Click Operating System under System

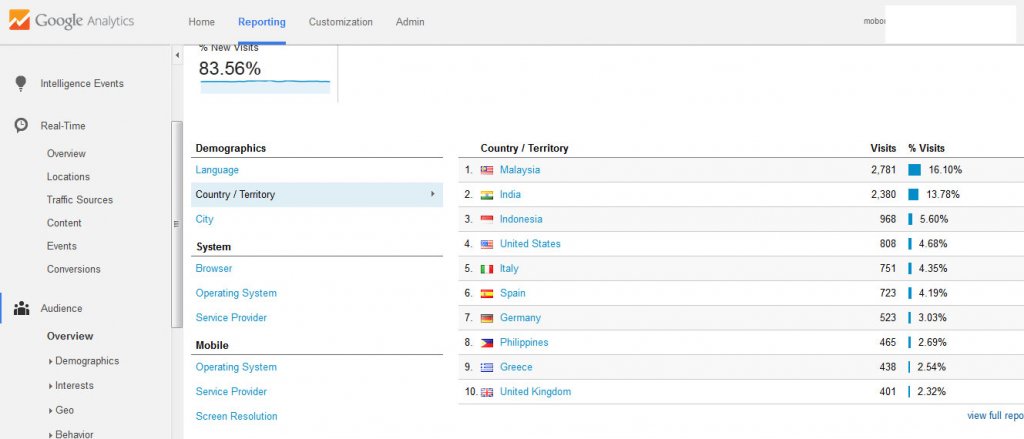tap(236, 293)
